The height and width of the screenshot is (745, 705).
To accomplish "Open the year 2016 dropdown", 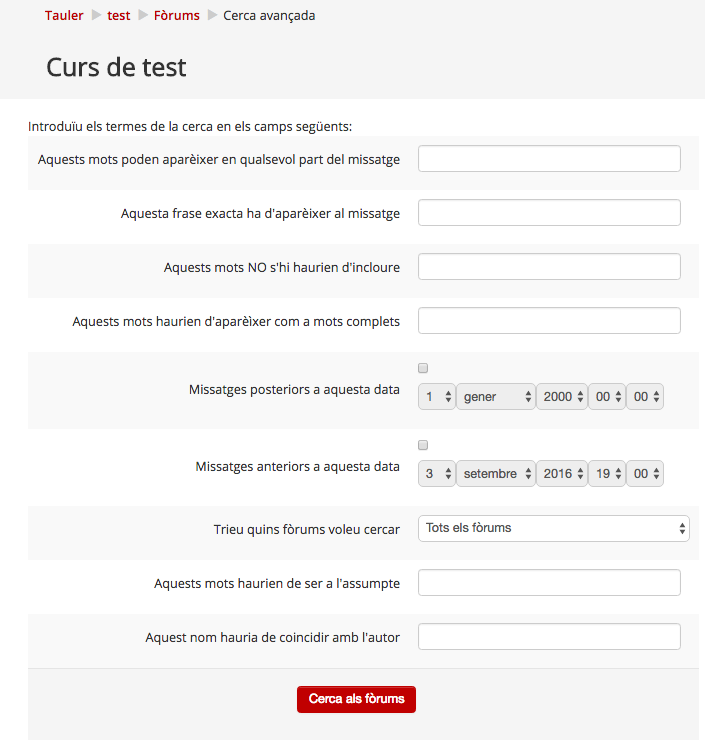I will [x=561, y=474].
